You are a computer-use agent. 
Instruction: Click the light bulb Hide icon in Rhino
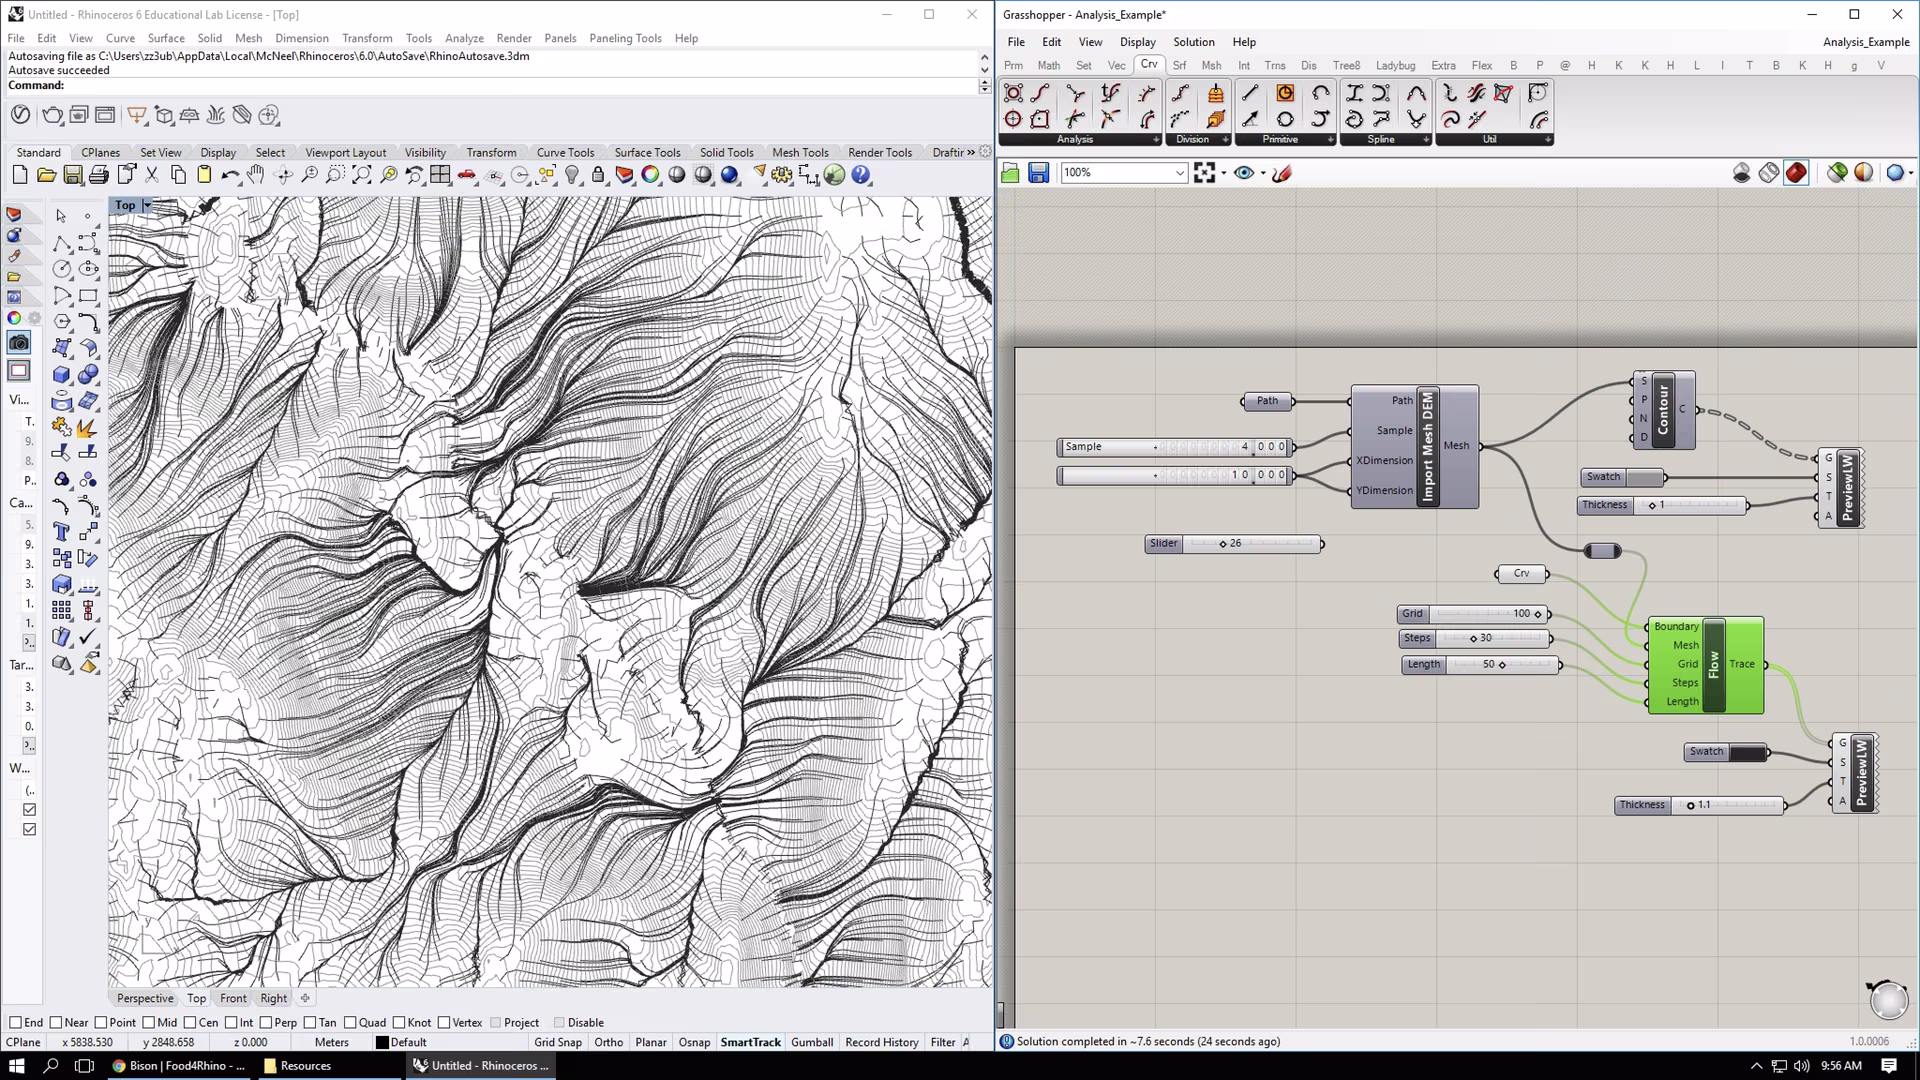point(572,175)
